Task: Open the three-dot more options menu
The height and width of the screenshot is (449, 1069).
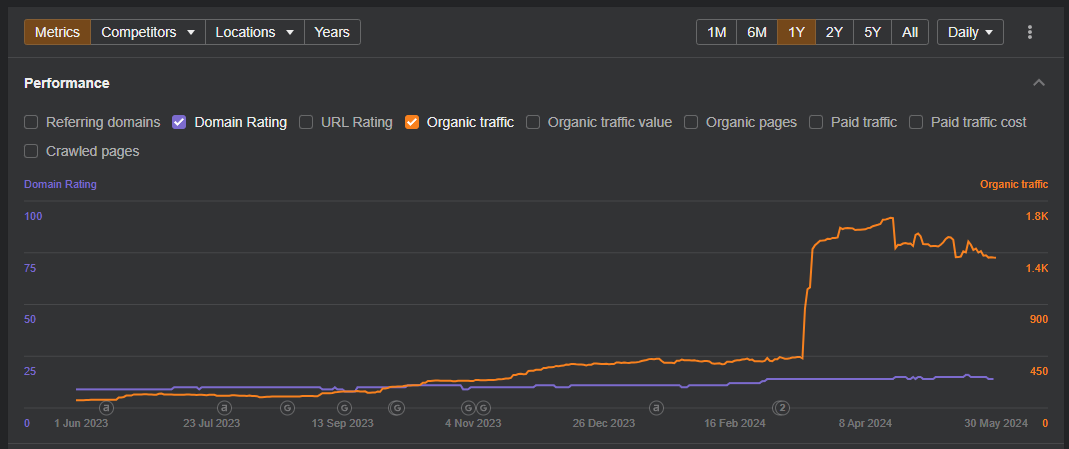Action: (1030, 32)
